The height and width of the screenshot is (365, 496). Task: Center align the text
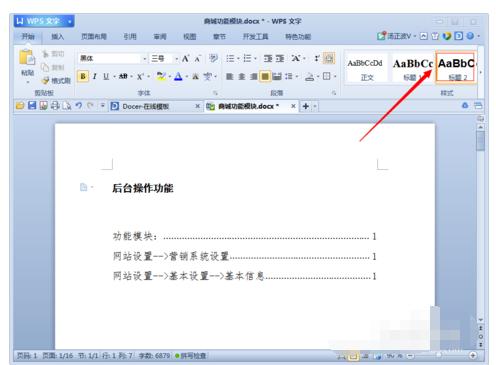click(241, 76)
